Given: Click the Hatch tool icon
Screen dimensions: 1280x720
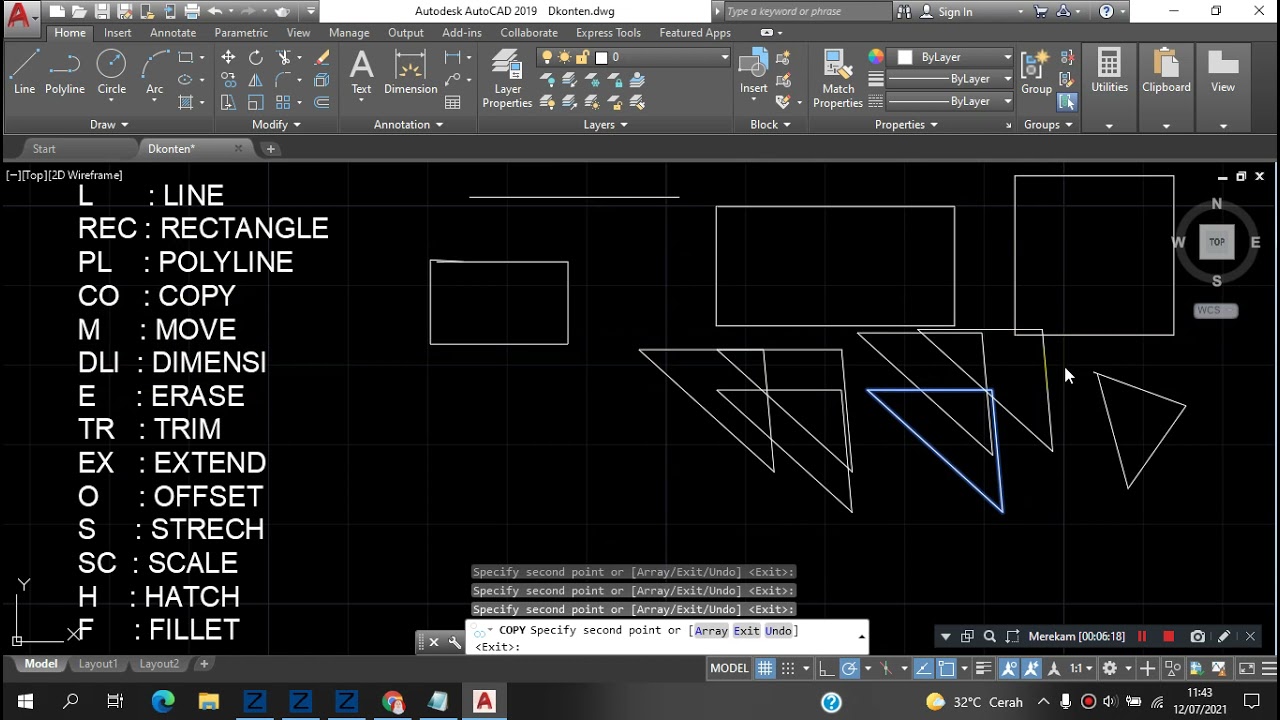Looking at the screenshot, I should (x=185, y=102).
